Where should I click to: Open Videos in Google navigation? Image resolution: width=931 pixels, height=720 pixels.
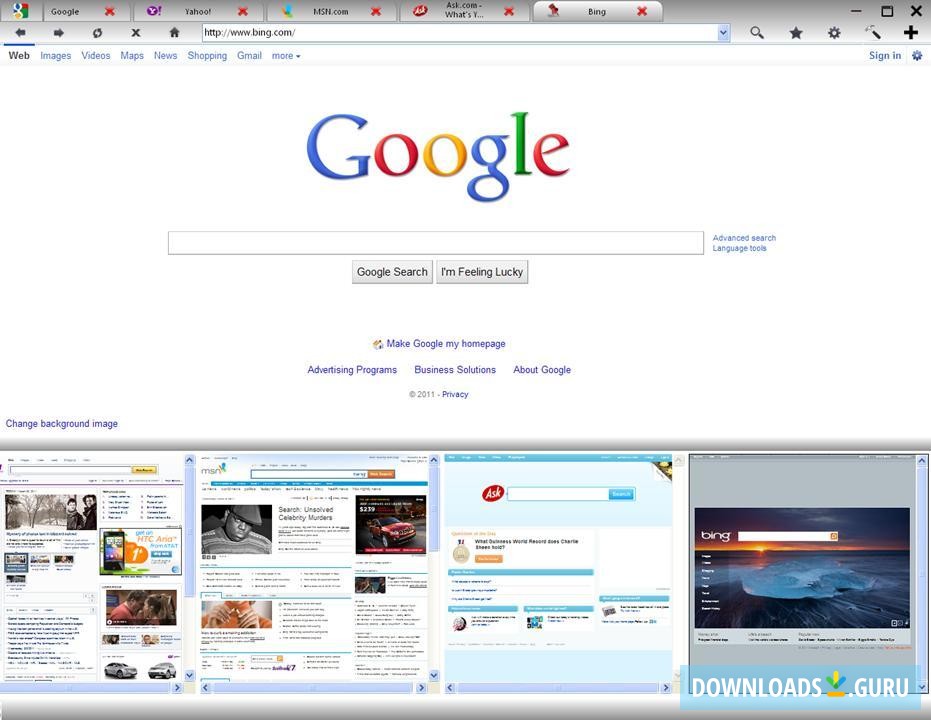[x=96, y=56]
